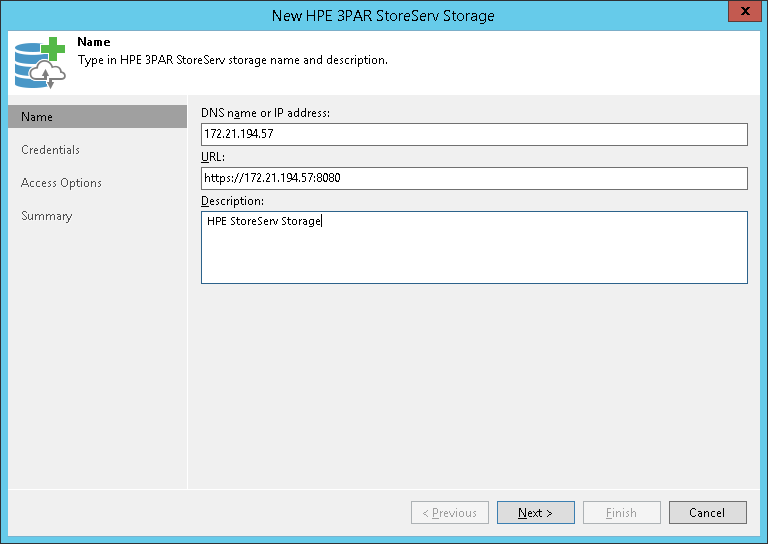Image resolution: width=768 pixels, height=544 pixels.
Task: Close the New HPE 3PAR StoreServ dialog
Action: [x=740, y=13]
